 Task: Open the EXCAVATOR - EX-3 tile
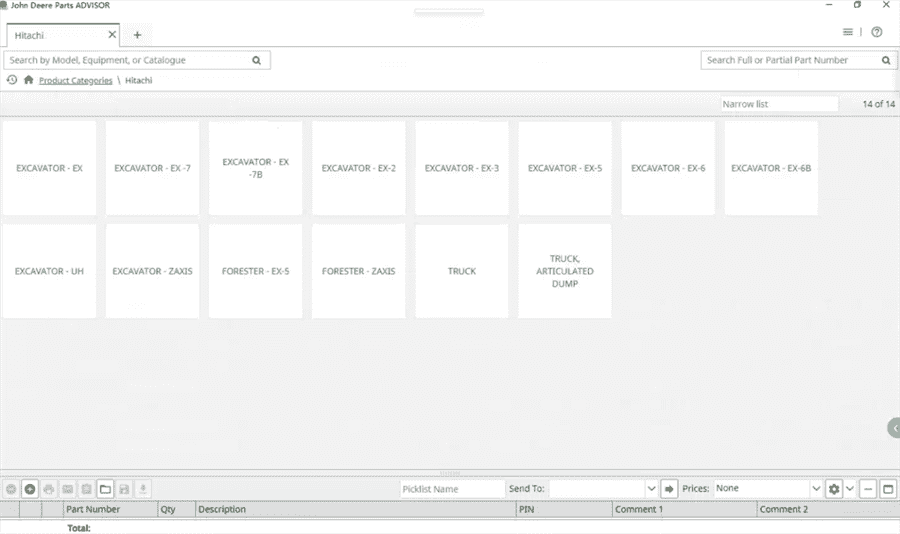(x=462, y=168)
